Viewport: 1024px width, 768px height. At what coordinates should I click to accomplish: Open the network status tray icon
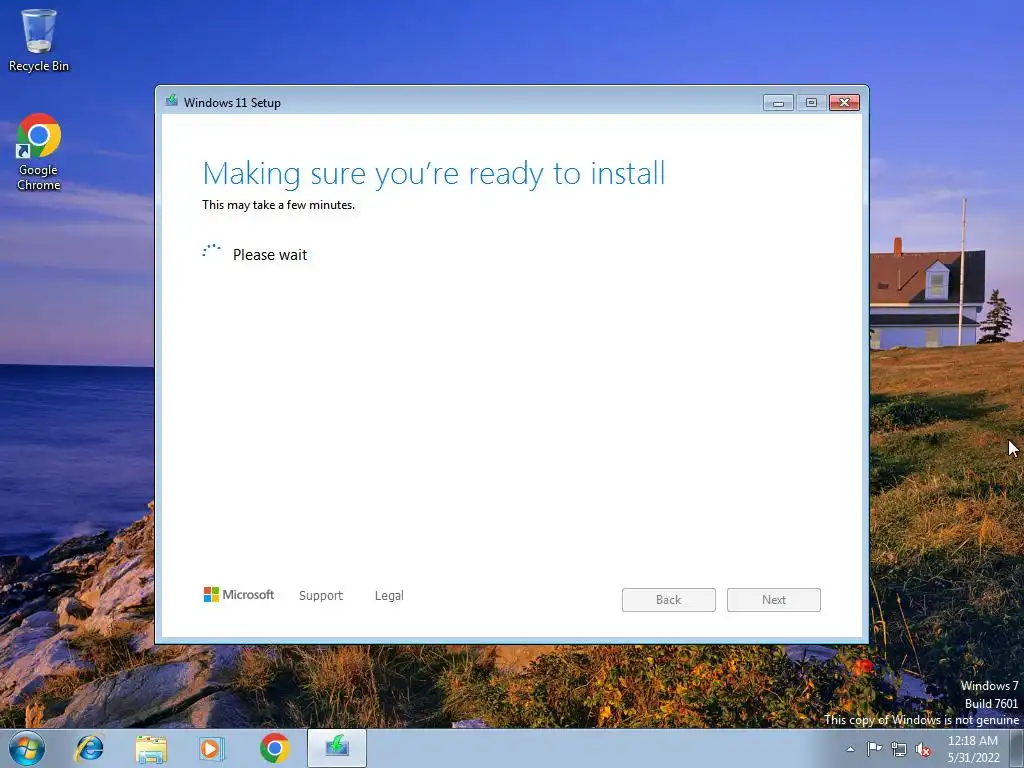click(x=899, y=749)
